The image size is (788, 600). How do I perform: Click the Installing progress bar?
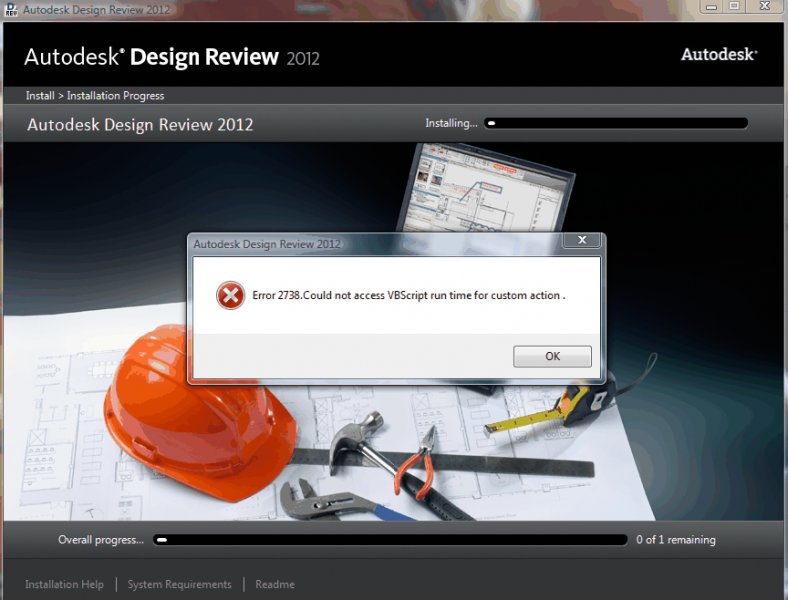click(616, 123)
